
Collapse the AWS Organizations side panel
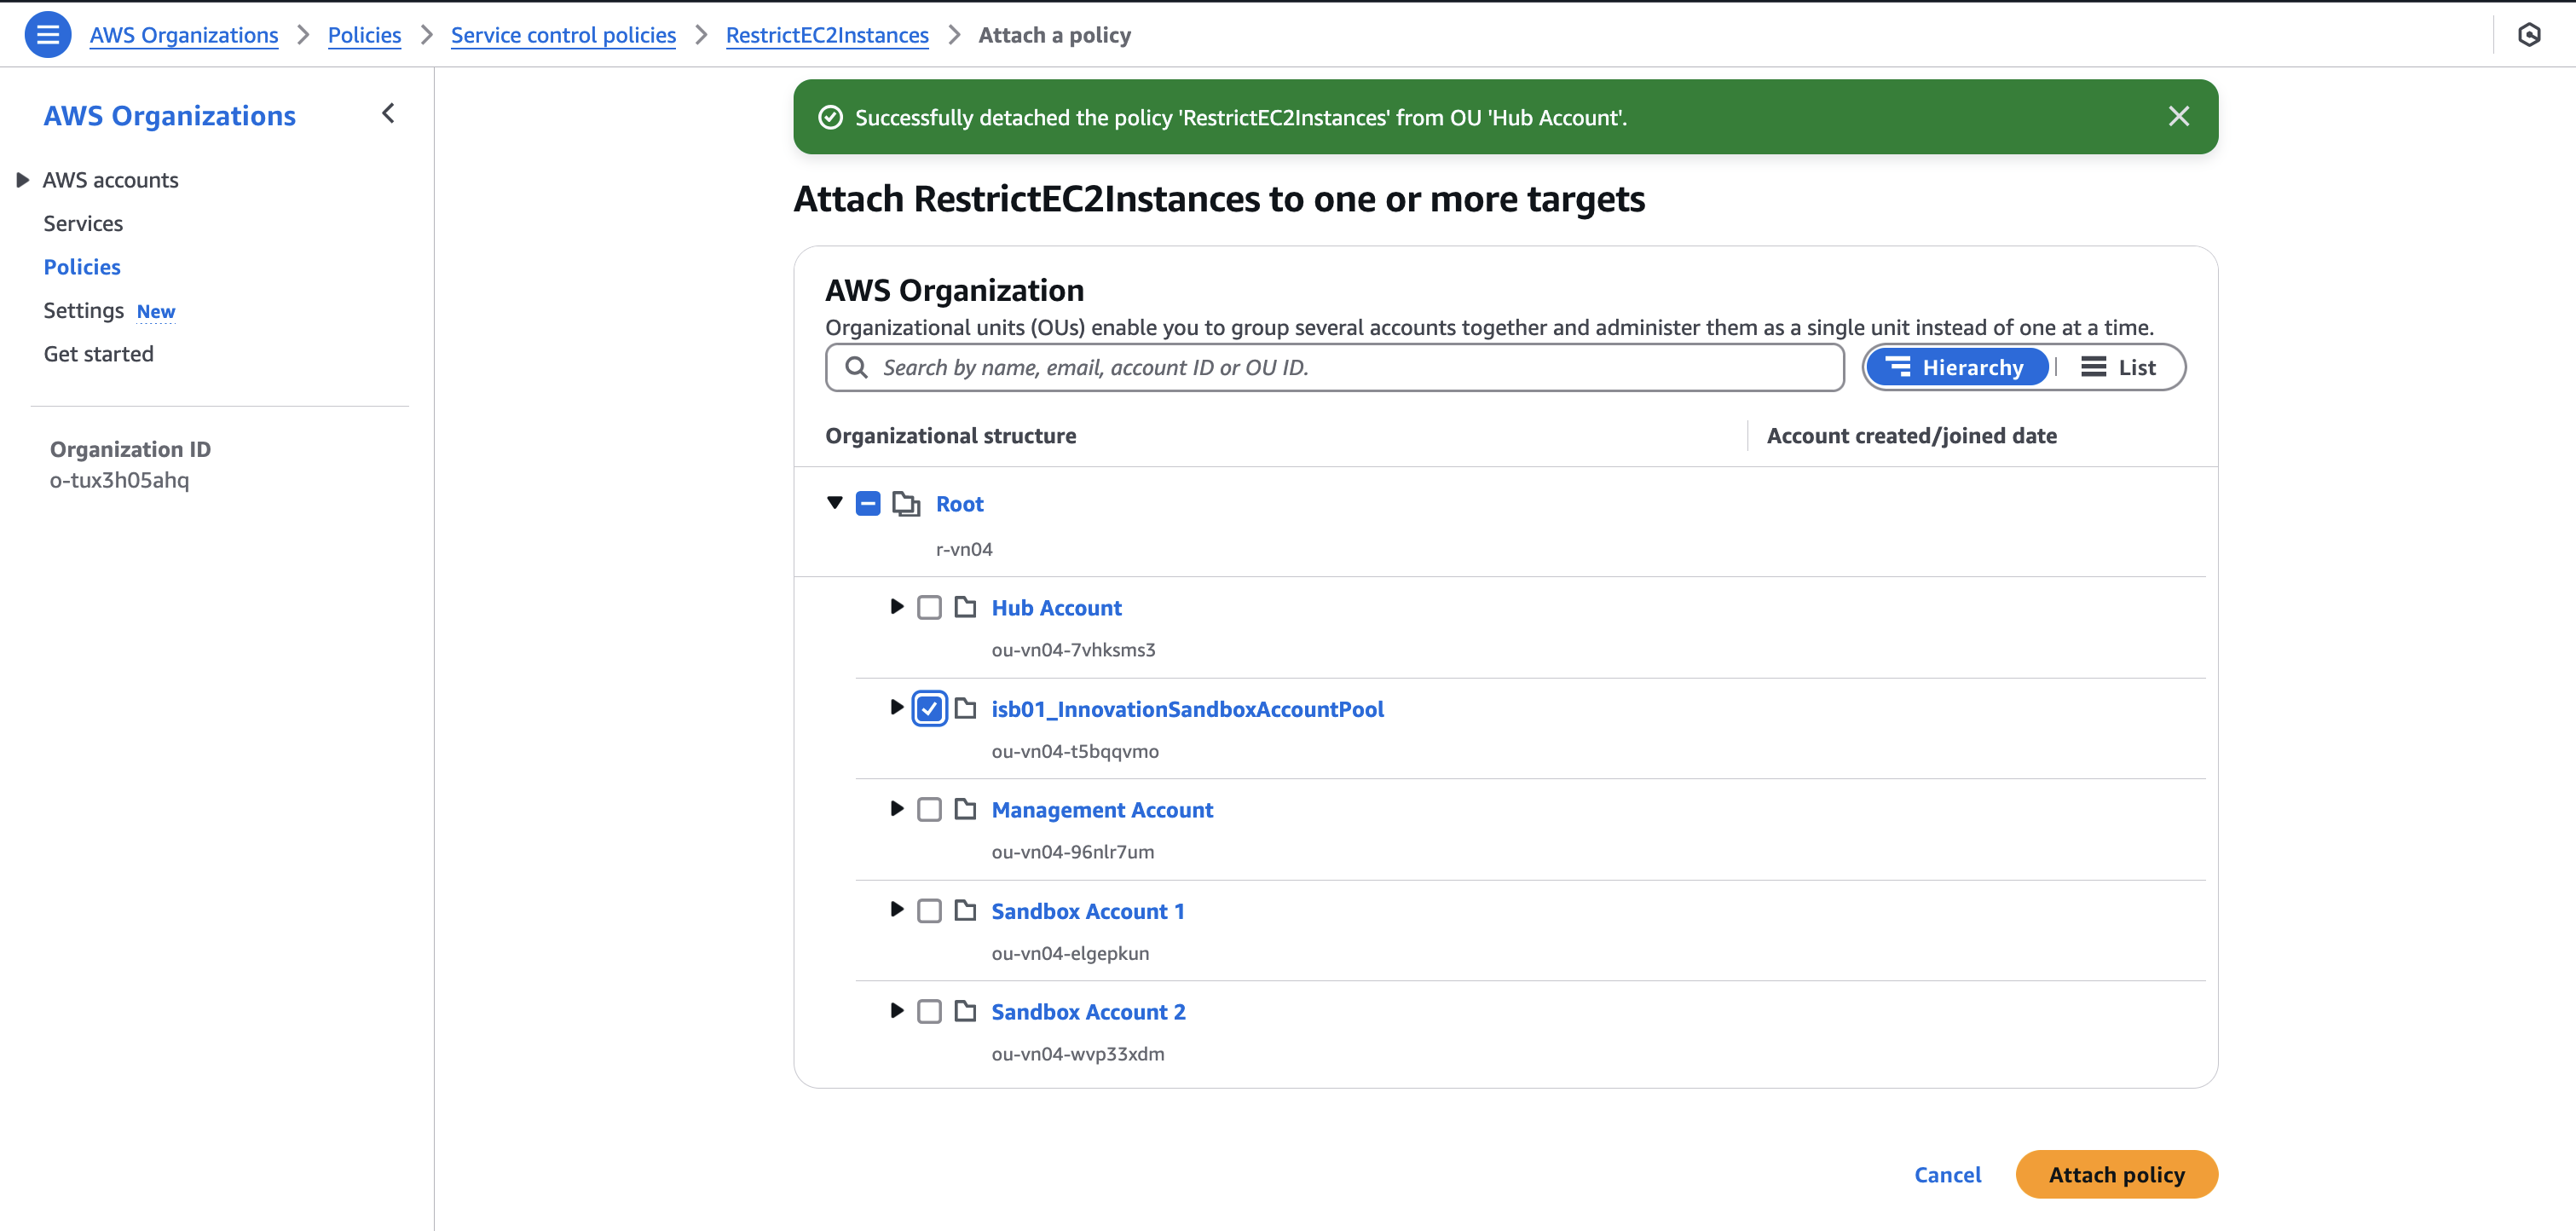click(388, 114)
